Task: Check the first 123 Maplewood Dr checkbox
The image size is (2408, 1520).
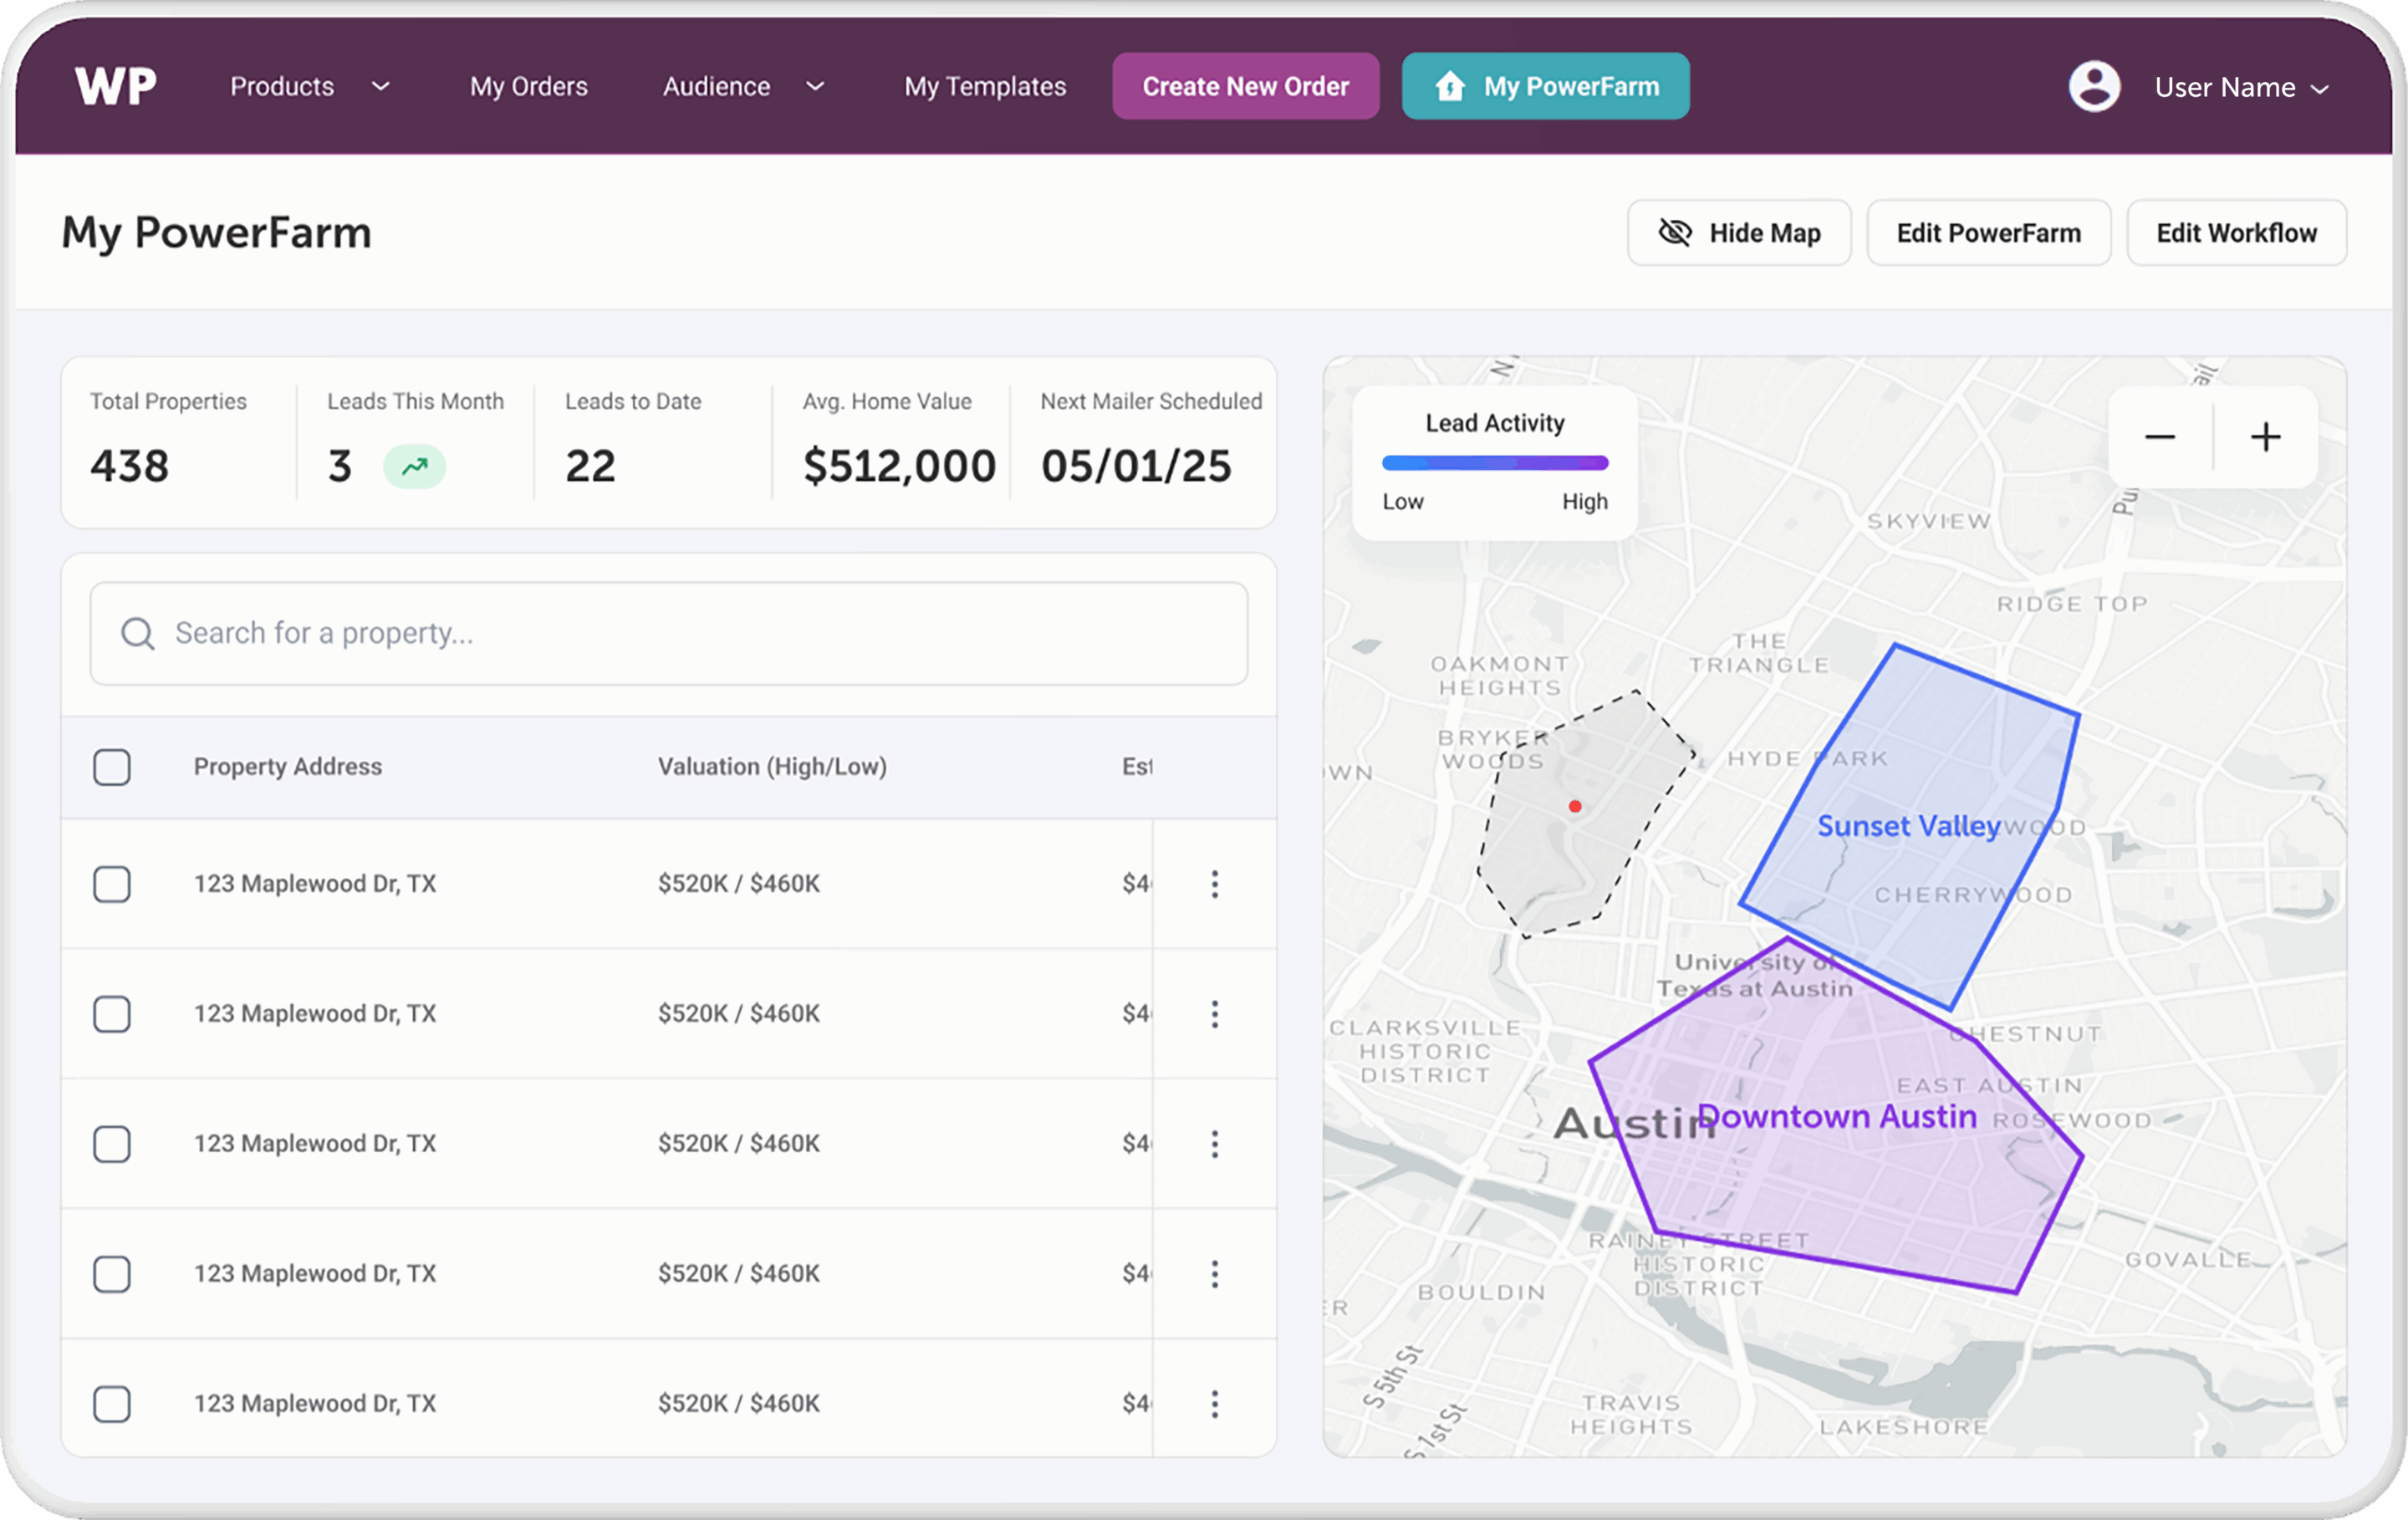Action: (112, 884)
